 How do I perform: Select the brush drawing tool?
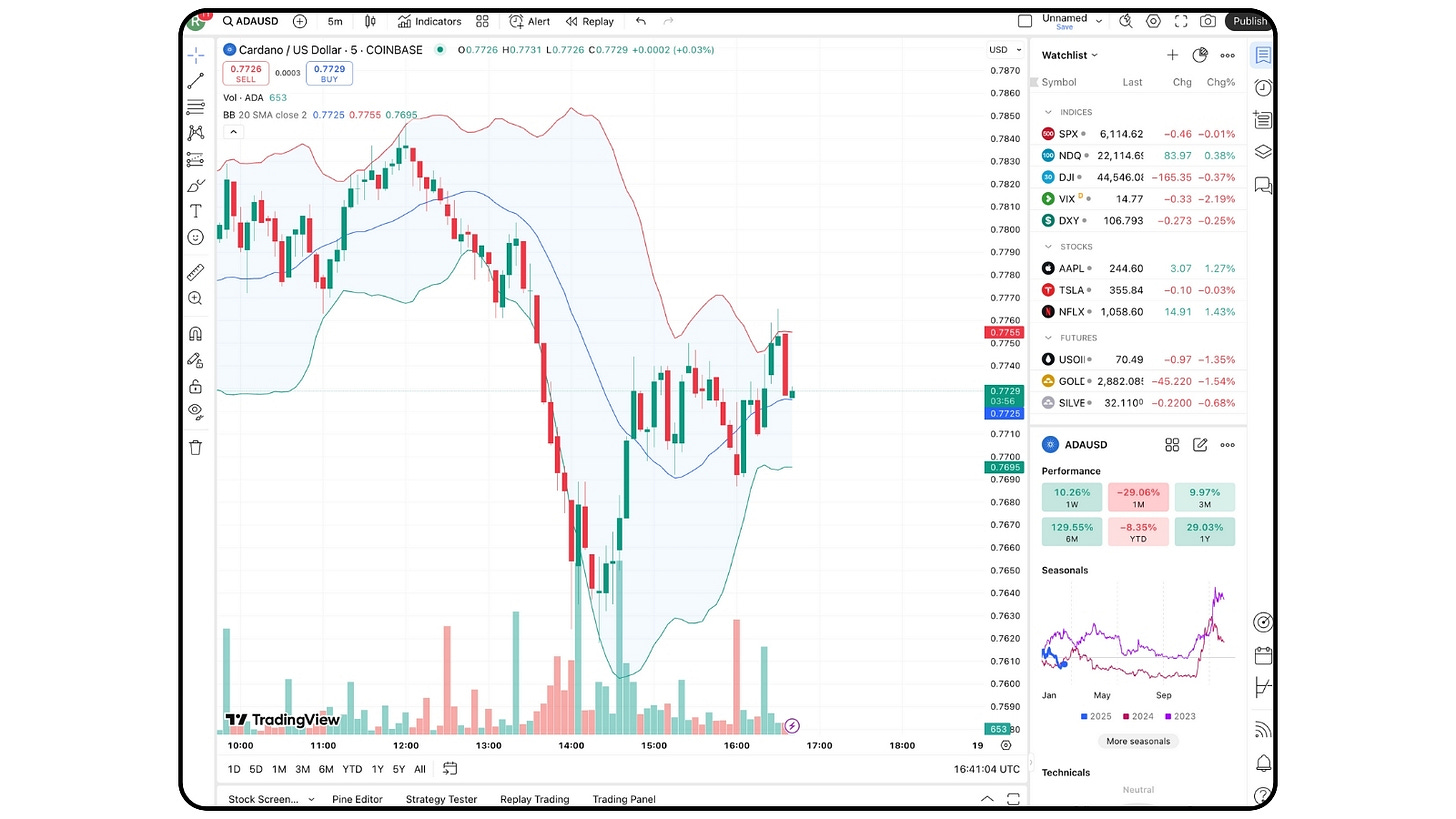coord(196,186)
